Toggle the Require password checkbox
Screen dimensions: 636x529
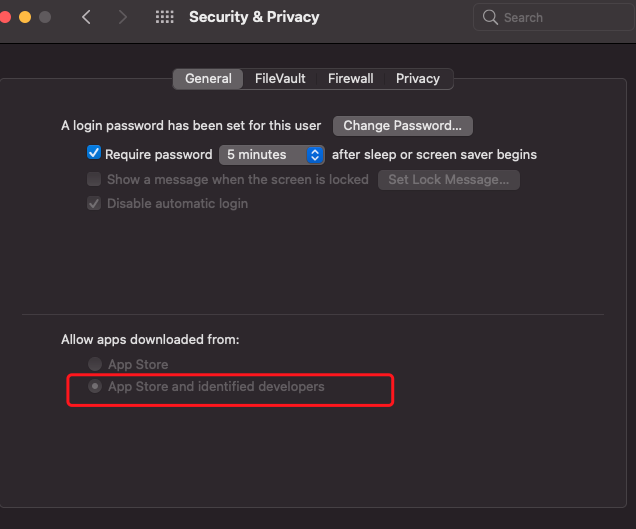pyautogui.click(x=94, y=154)
